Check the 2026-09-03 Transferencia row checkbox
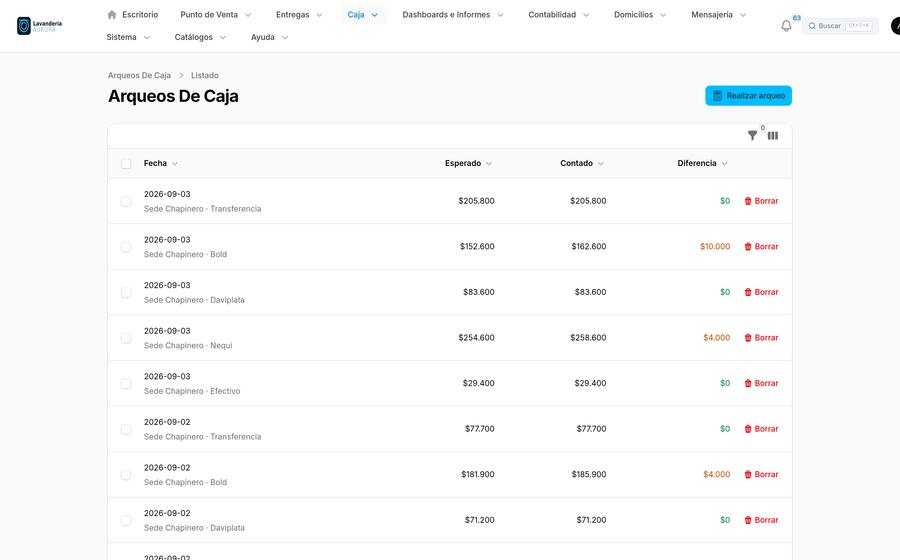The height and width of the screenshot is (560, 900). click(x=126, y=201)
